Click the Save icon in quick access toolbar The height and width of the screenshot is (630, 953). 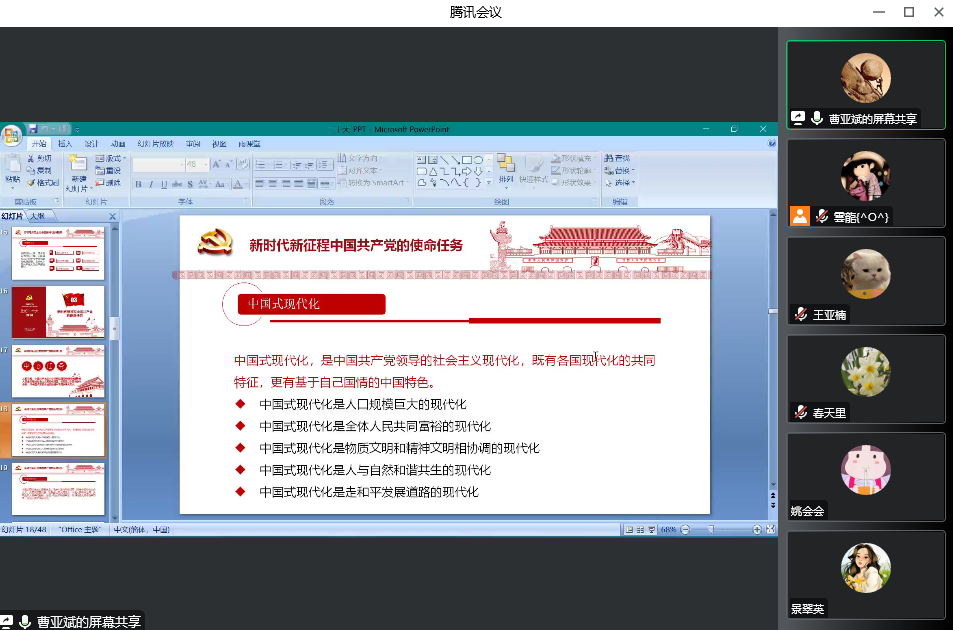pyautogui.click(x=33, y=129)
